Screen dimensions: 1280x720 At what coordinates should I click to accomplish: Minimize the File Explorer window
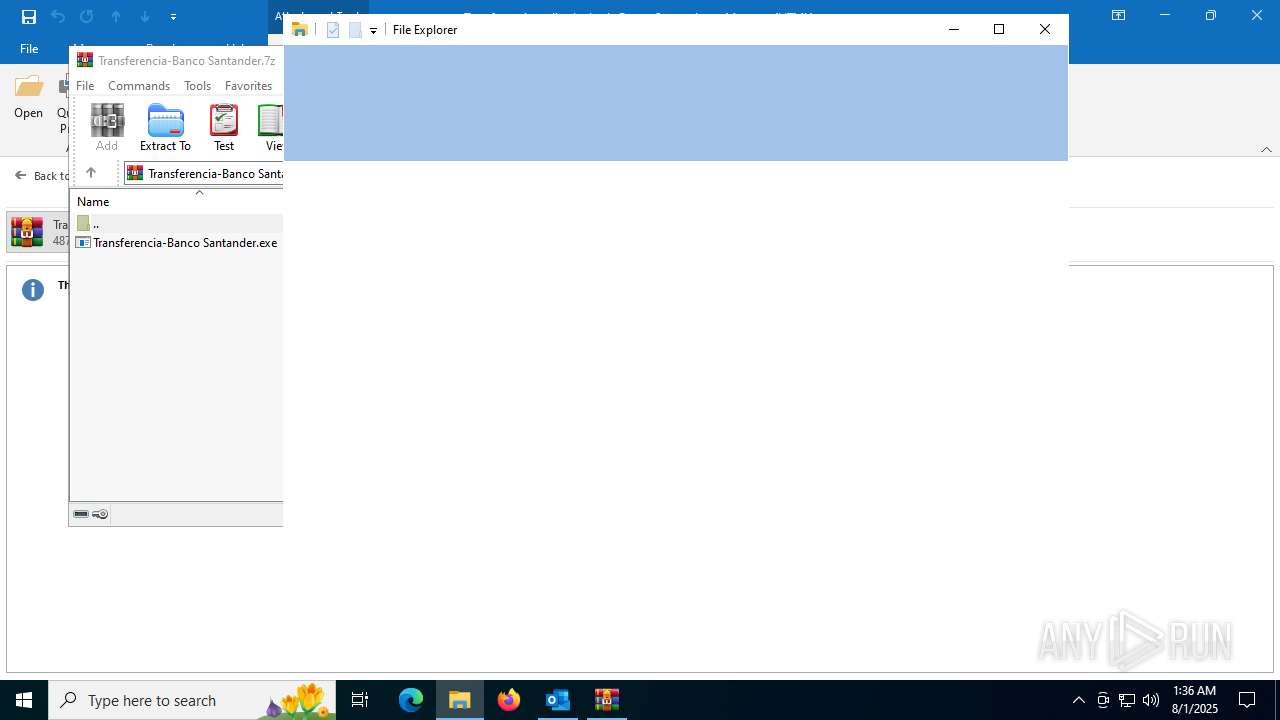tap(953, 29)
